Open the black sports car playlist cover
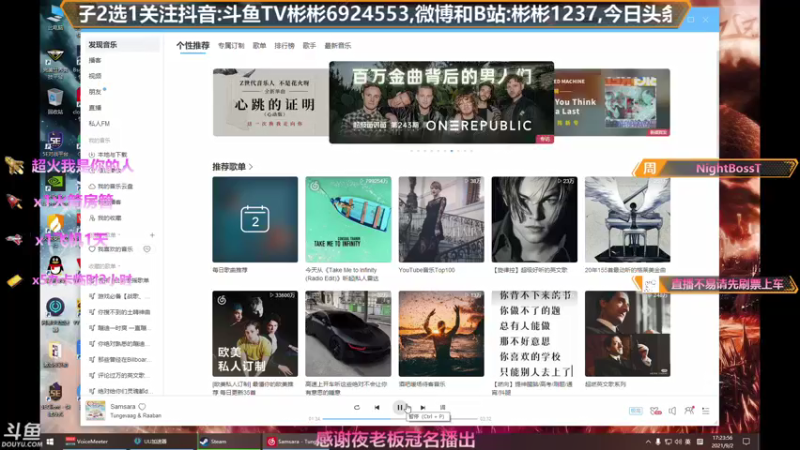Viewport: 800px width, 450px height. [x=348, y=334]
